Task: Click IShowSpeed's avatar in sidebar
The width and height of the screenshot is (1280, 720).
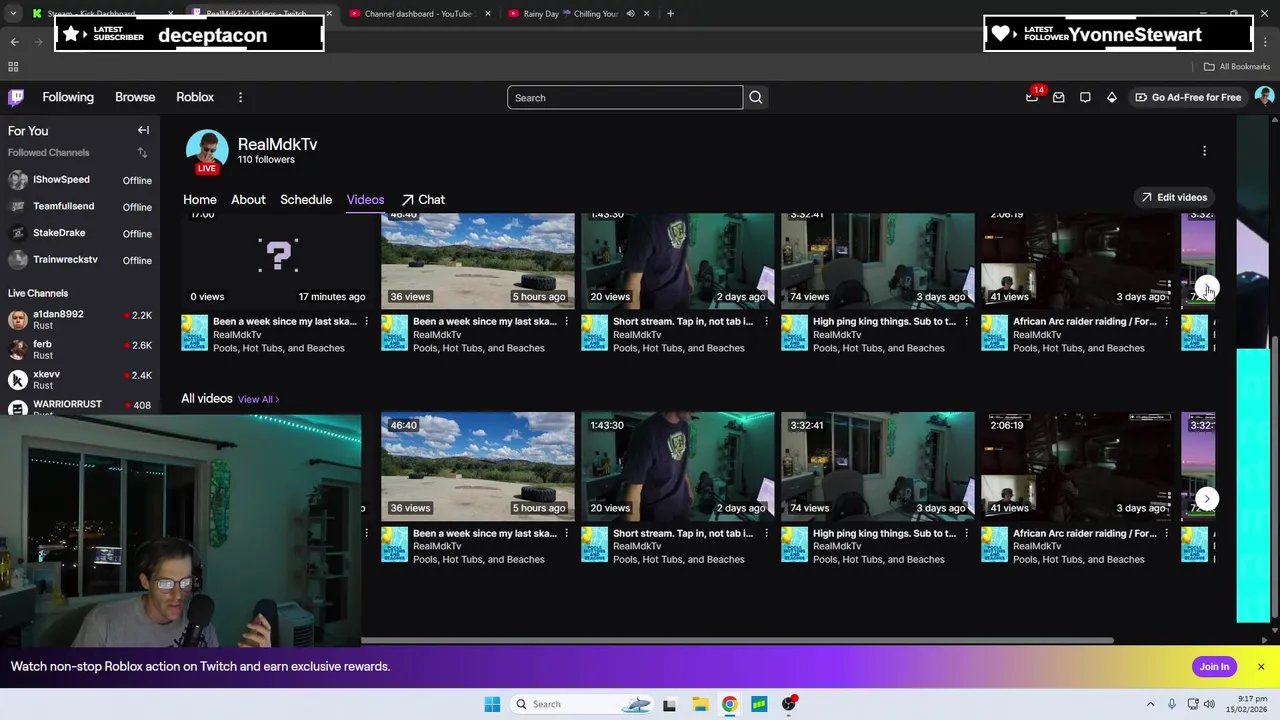Action: [x=18, y=180]
